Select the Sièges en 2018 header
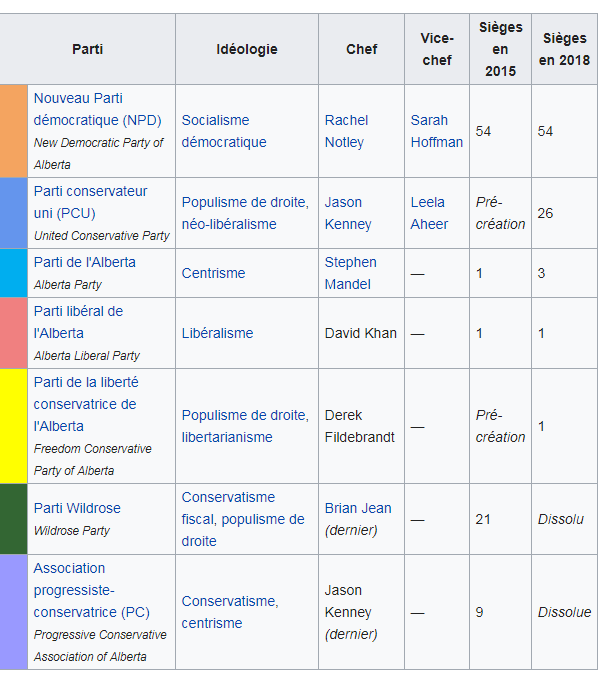 click(564, 49)
